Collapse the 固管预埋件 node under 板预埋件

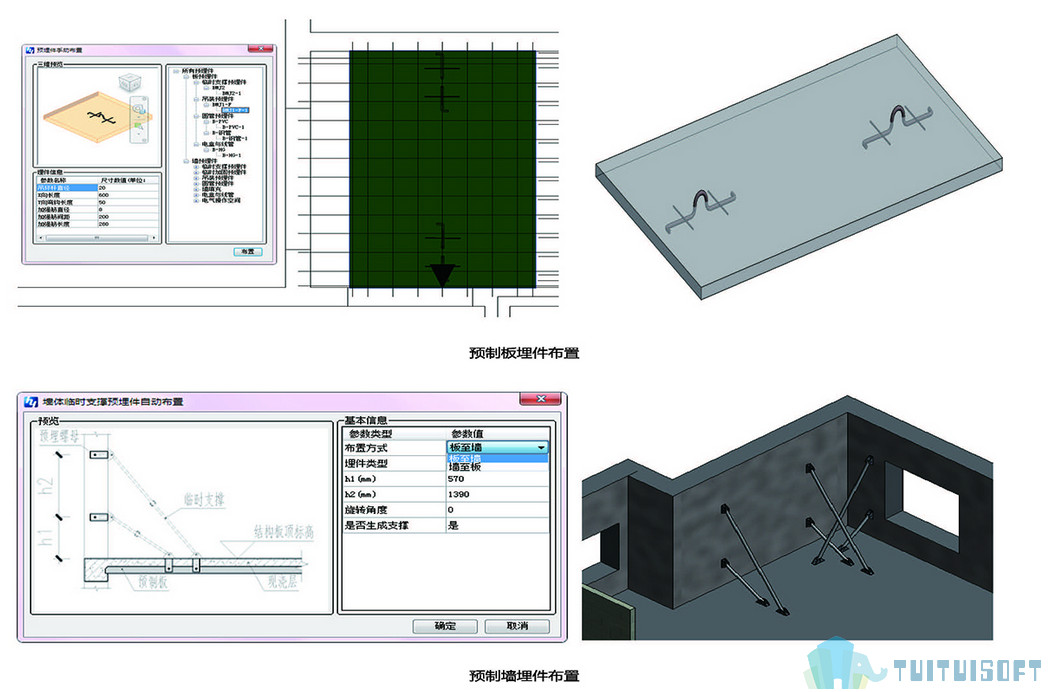point(196,116)
